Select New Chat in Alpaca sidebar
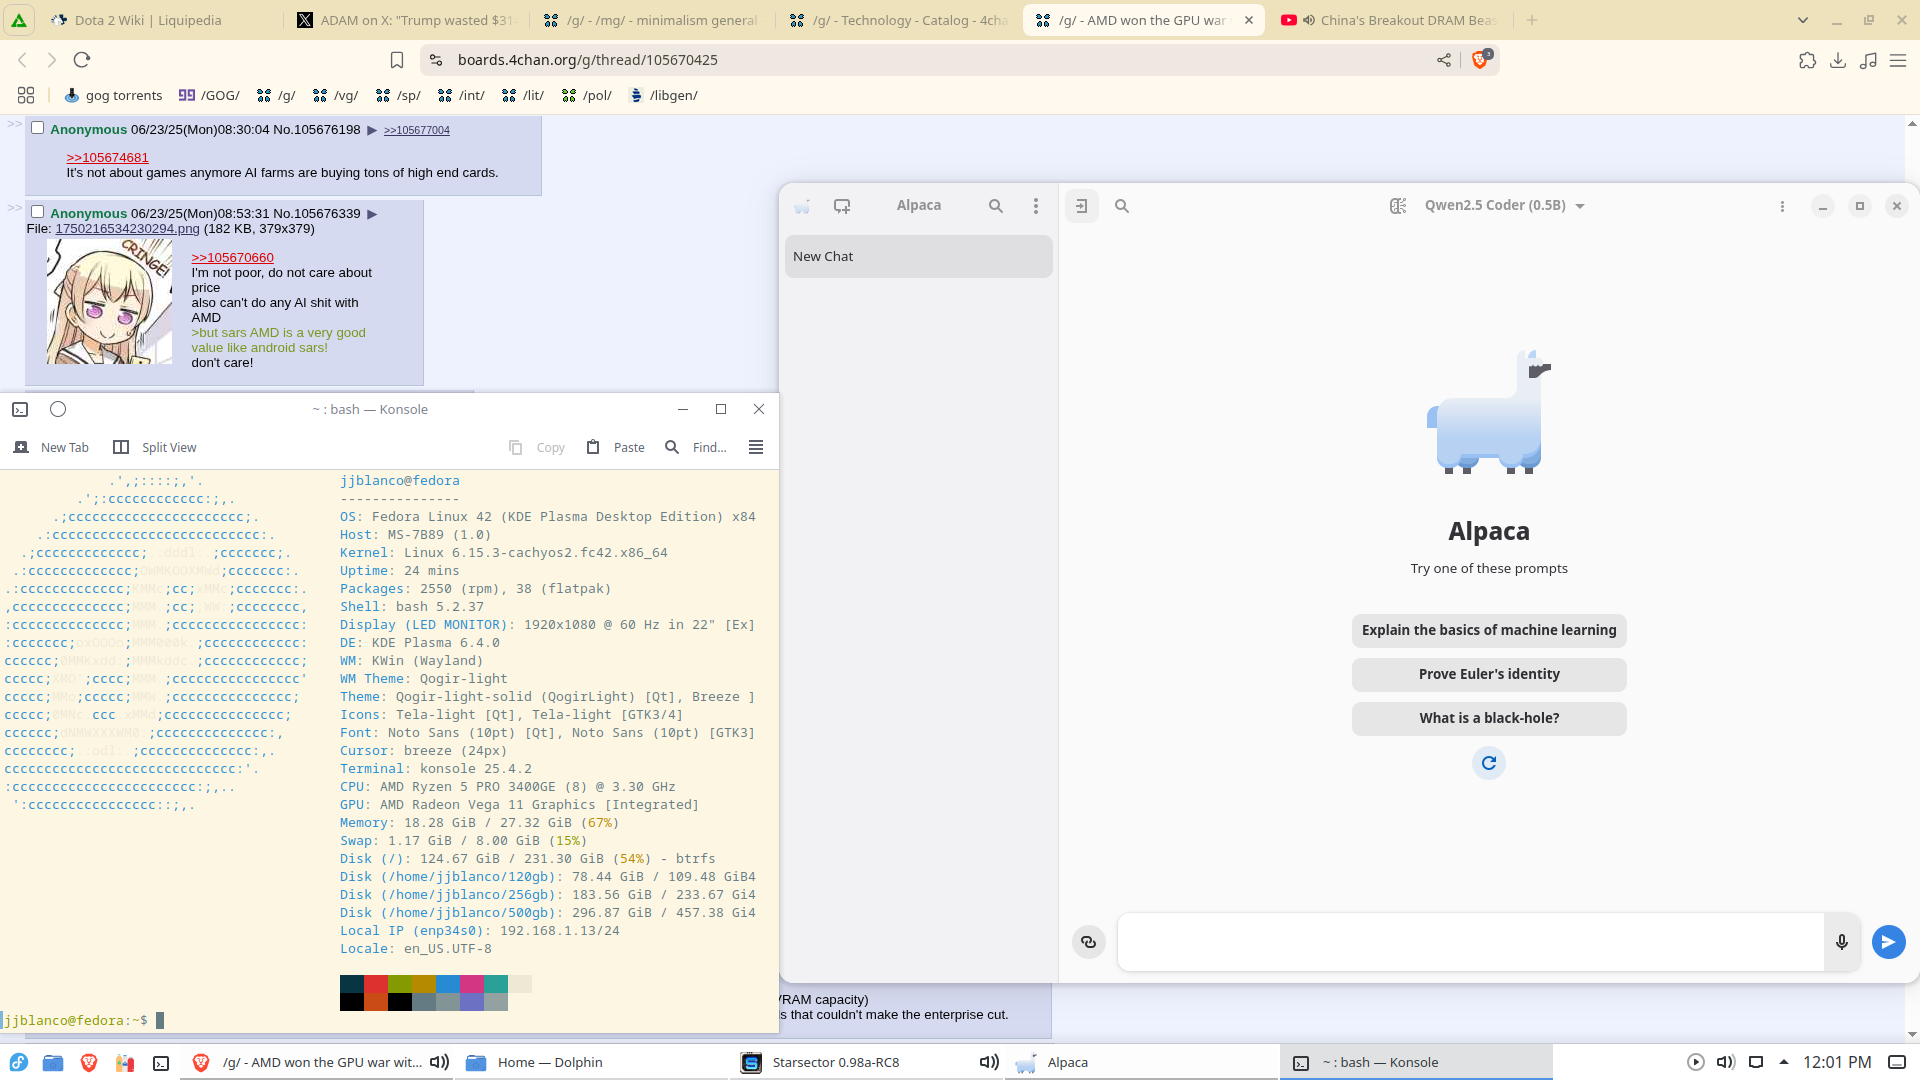Screen dimensions: 1920x1080 pos(918,256)
